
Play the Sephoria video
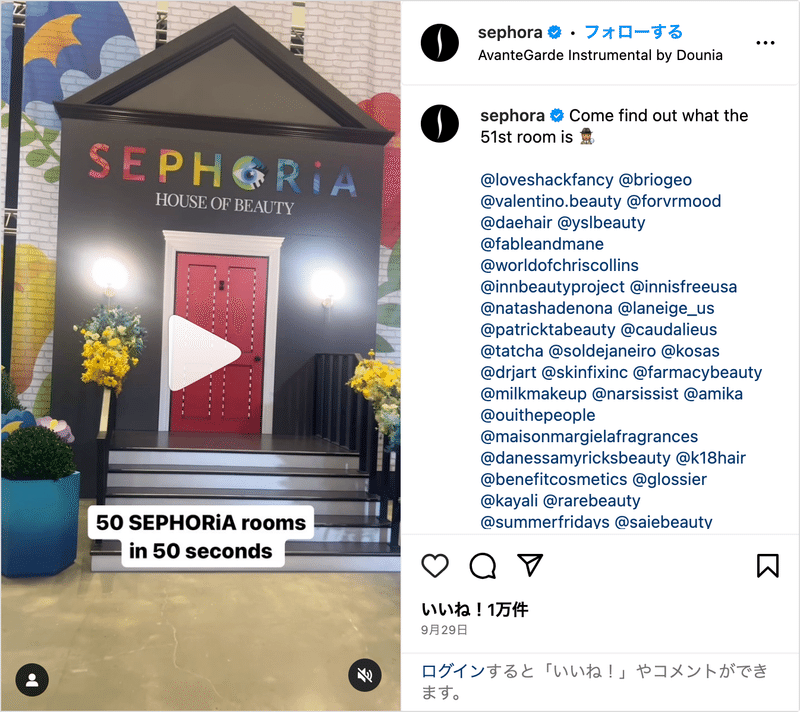click(x=204, y=353)
